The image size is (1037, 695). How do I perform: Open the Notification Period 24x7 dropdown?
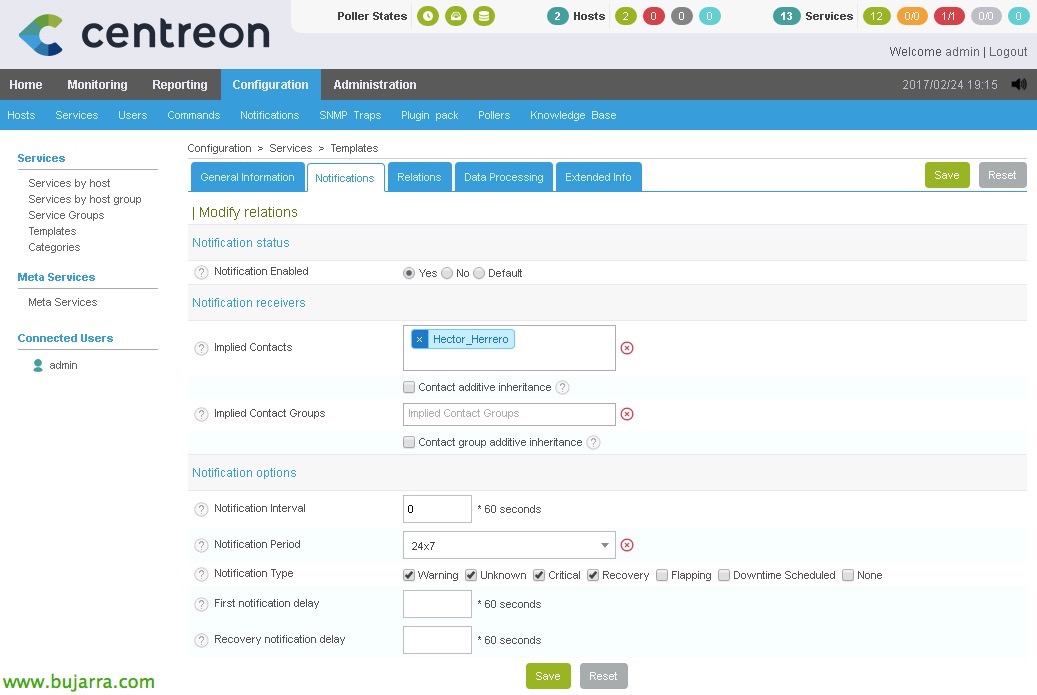point(509,546)
